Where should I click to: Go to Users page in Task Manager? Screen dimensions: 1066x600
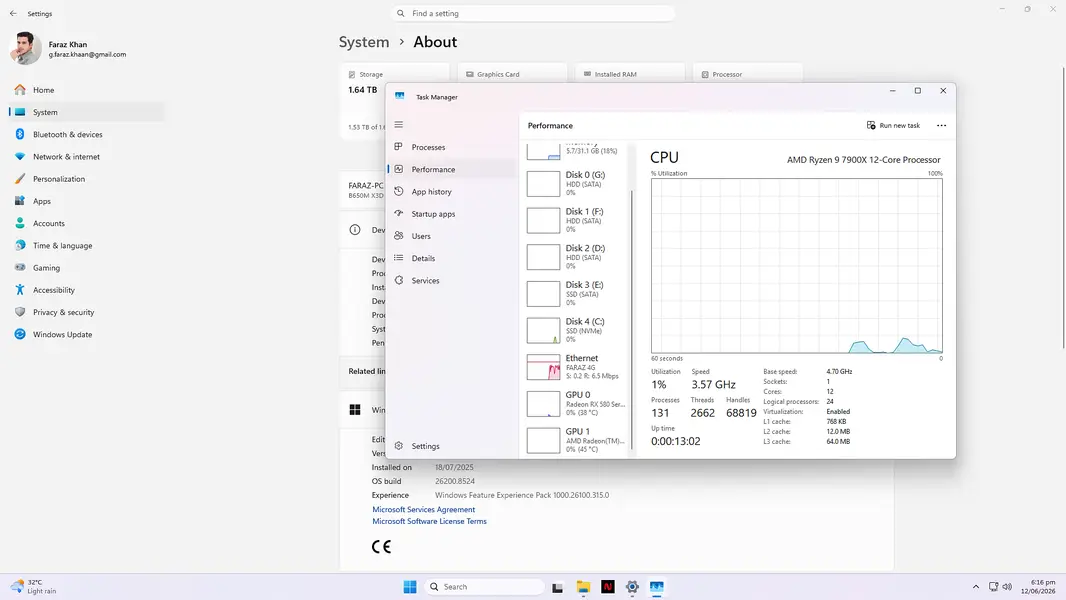coord(452,236)
